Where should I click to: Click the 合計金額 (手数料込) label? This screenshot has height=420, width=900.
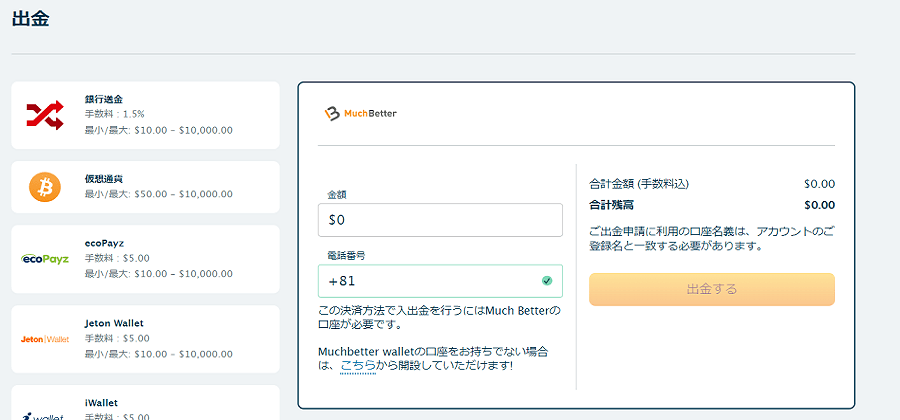(x=639, y=184)
